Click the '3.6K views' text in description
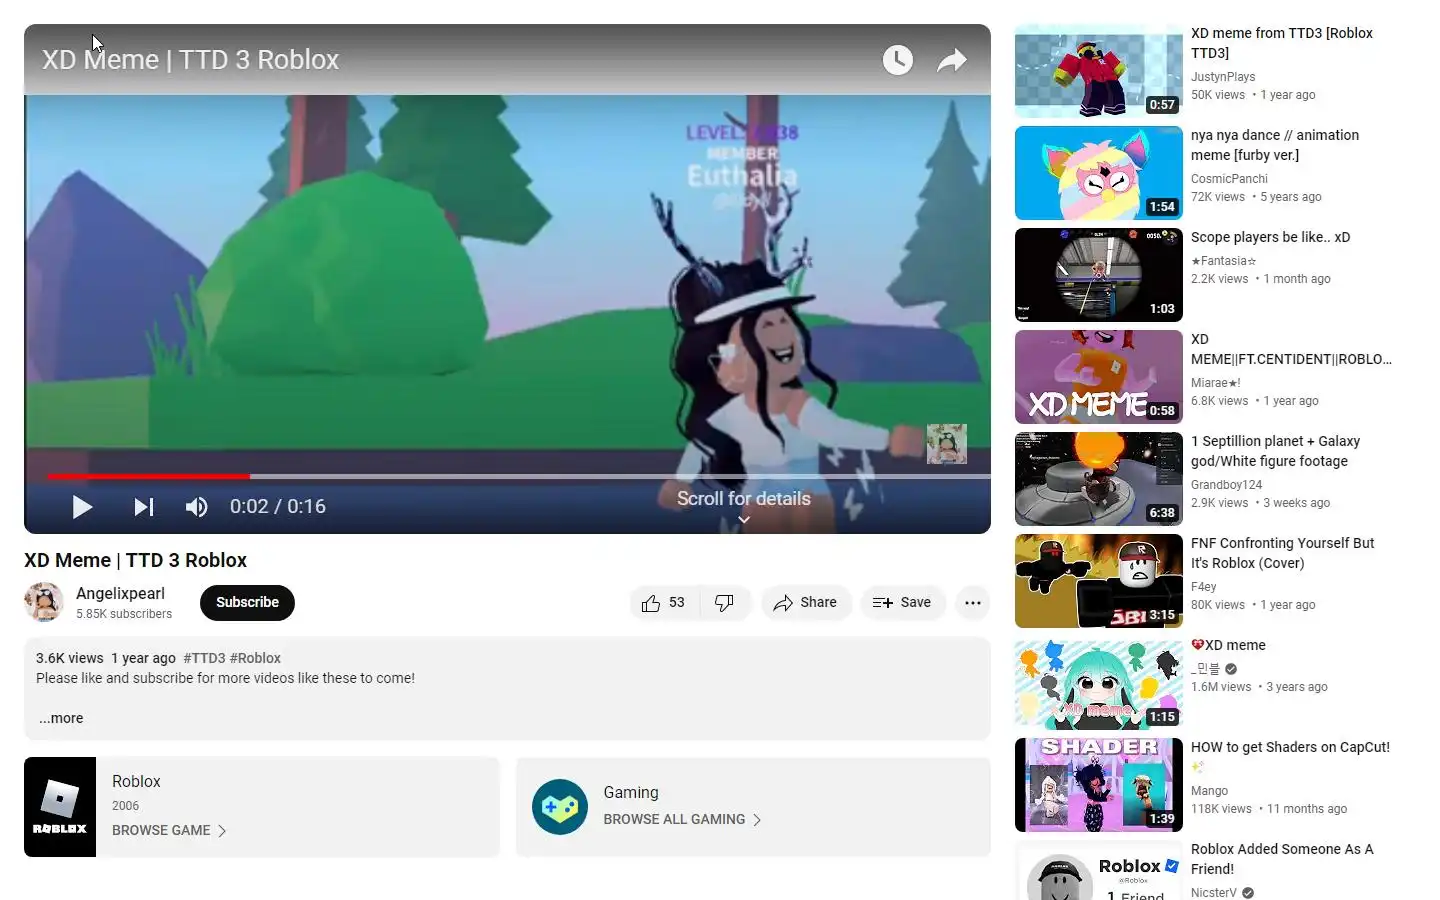 pyautogui.click(x=70, y=658)
